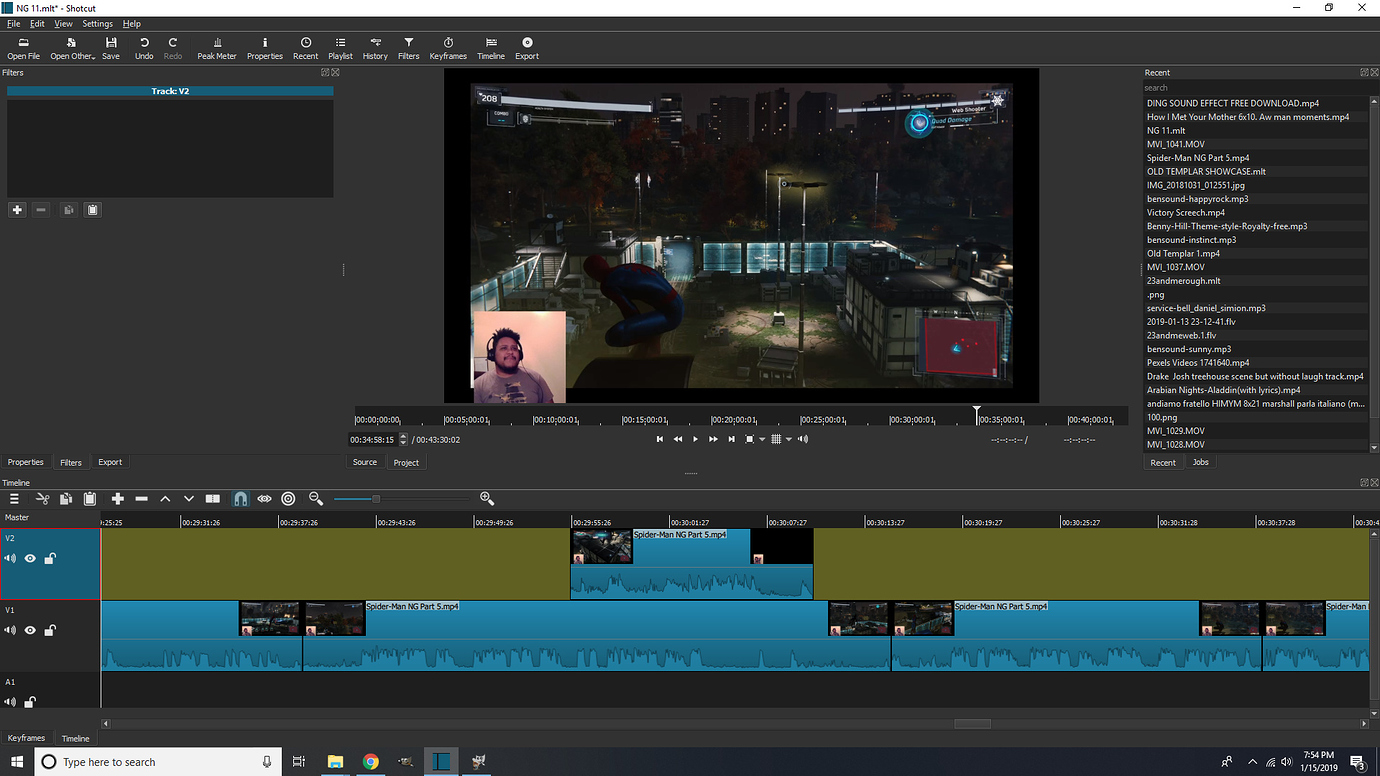This screenshot has width=1380, height=776.
Task: Switch to the Jobs tab
Action: point(1201,462)
